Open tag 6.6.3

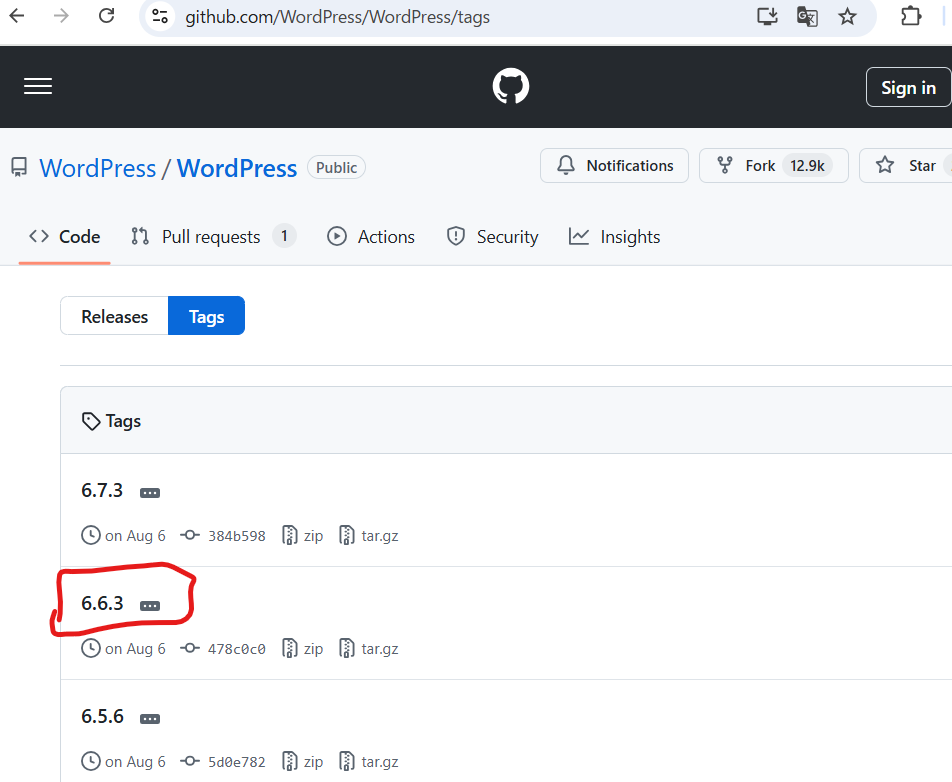[102, 603]
